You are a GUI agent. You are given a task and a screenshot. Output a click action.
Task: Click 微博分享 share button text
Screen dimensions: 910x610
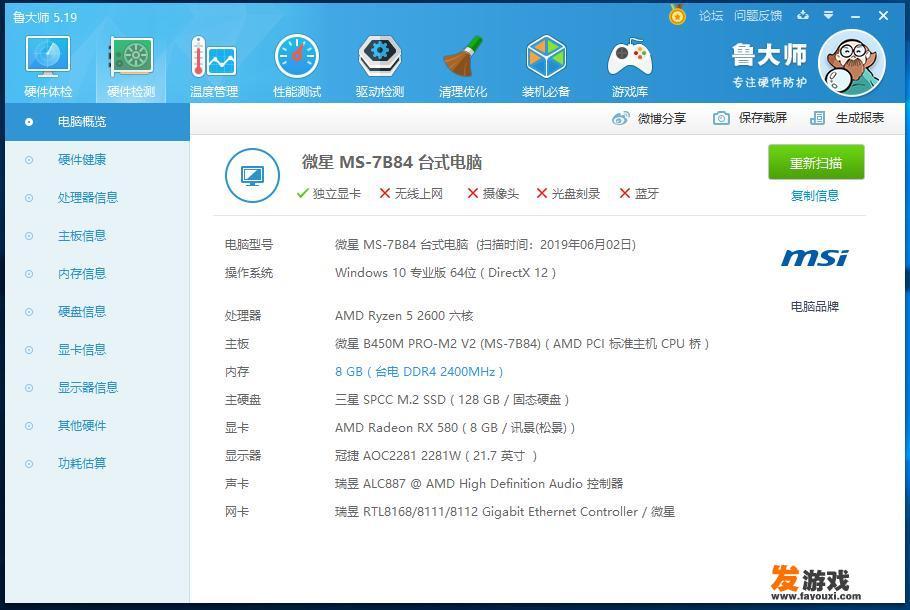(x=662, y=118)
